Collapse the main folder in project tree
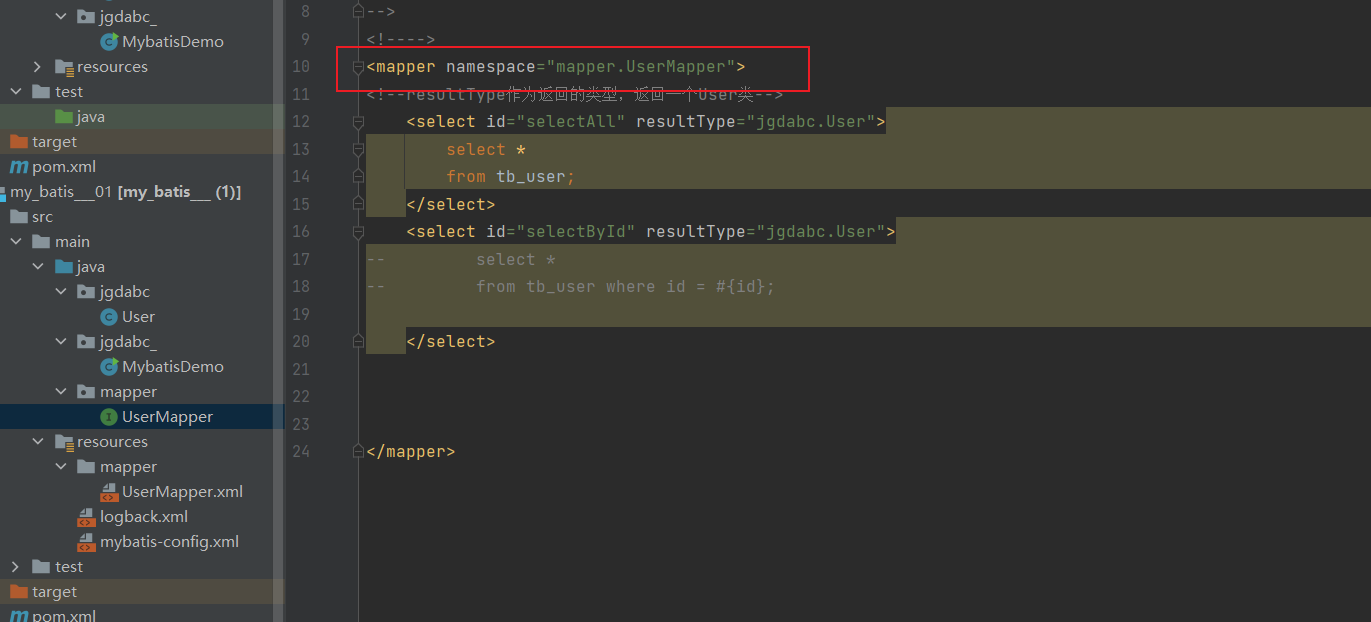 pyautogui.click(x=15, y=242)
